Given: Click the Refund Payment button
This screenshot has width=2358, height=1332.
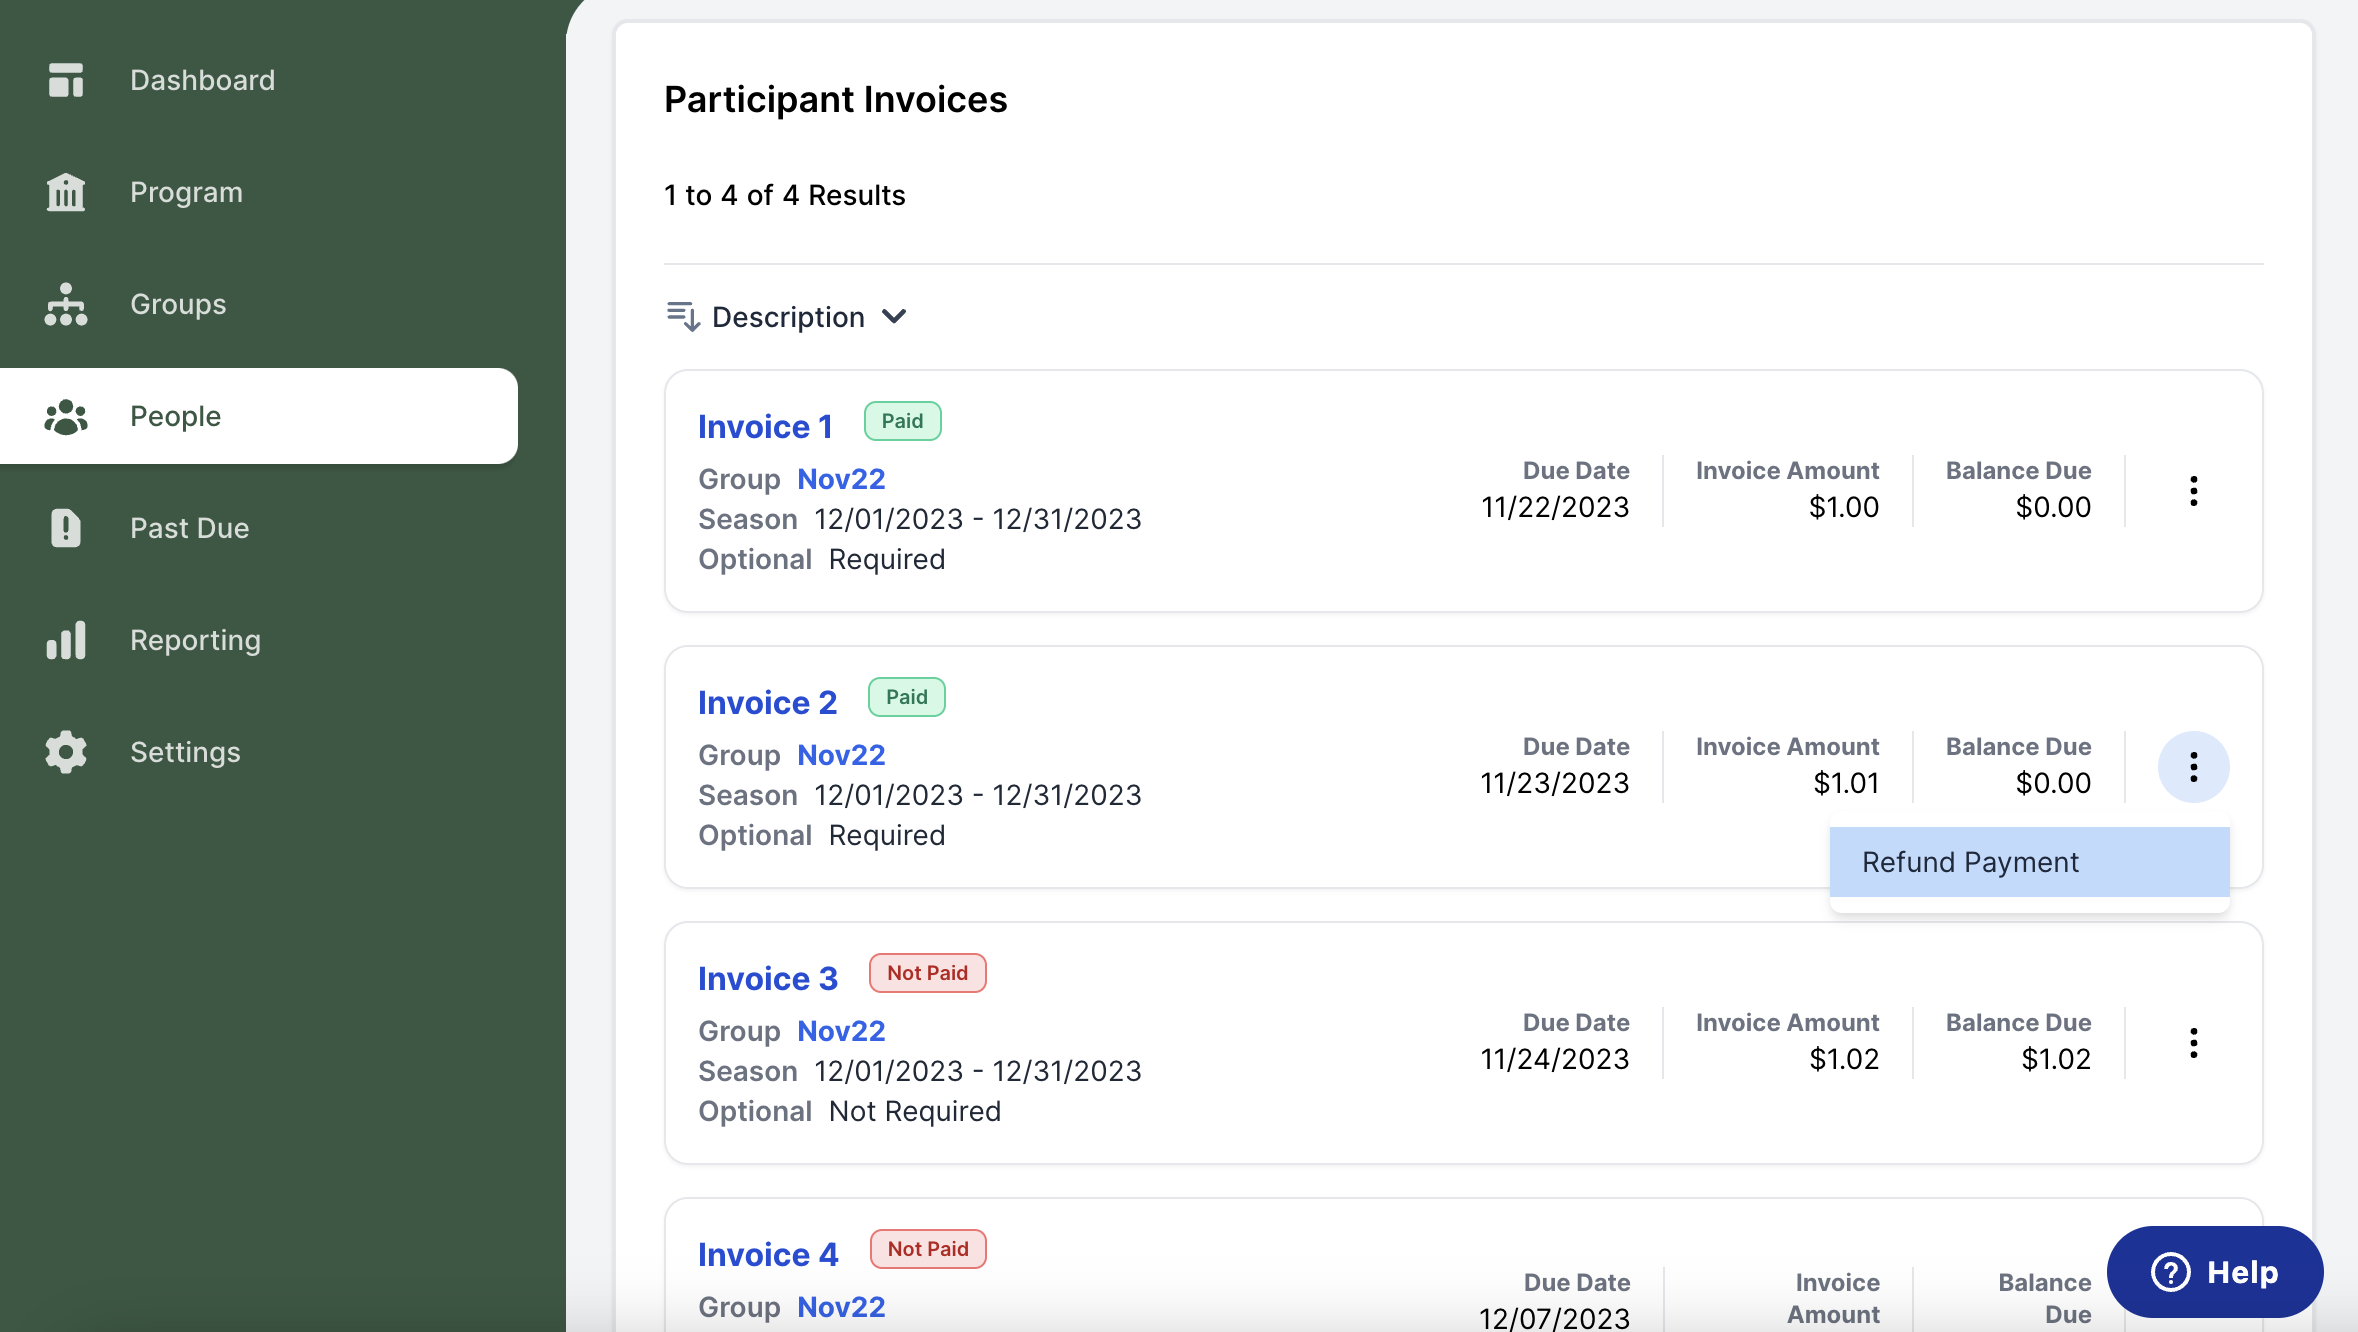Looking at the screenshot, I should [1969, 860].
